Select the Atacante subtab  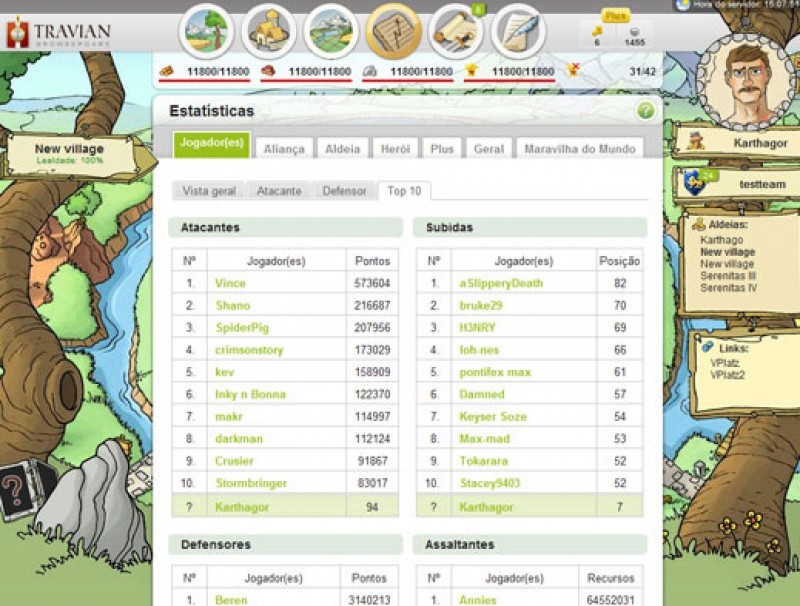[279, 191]
